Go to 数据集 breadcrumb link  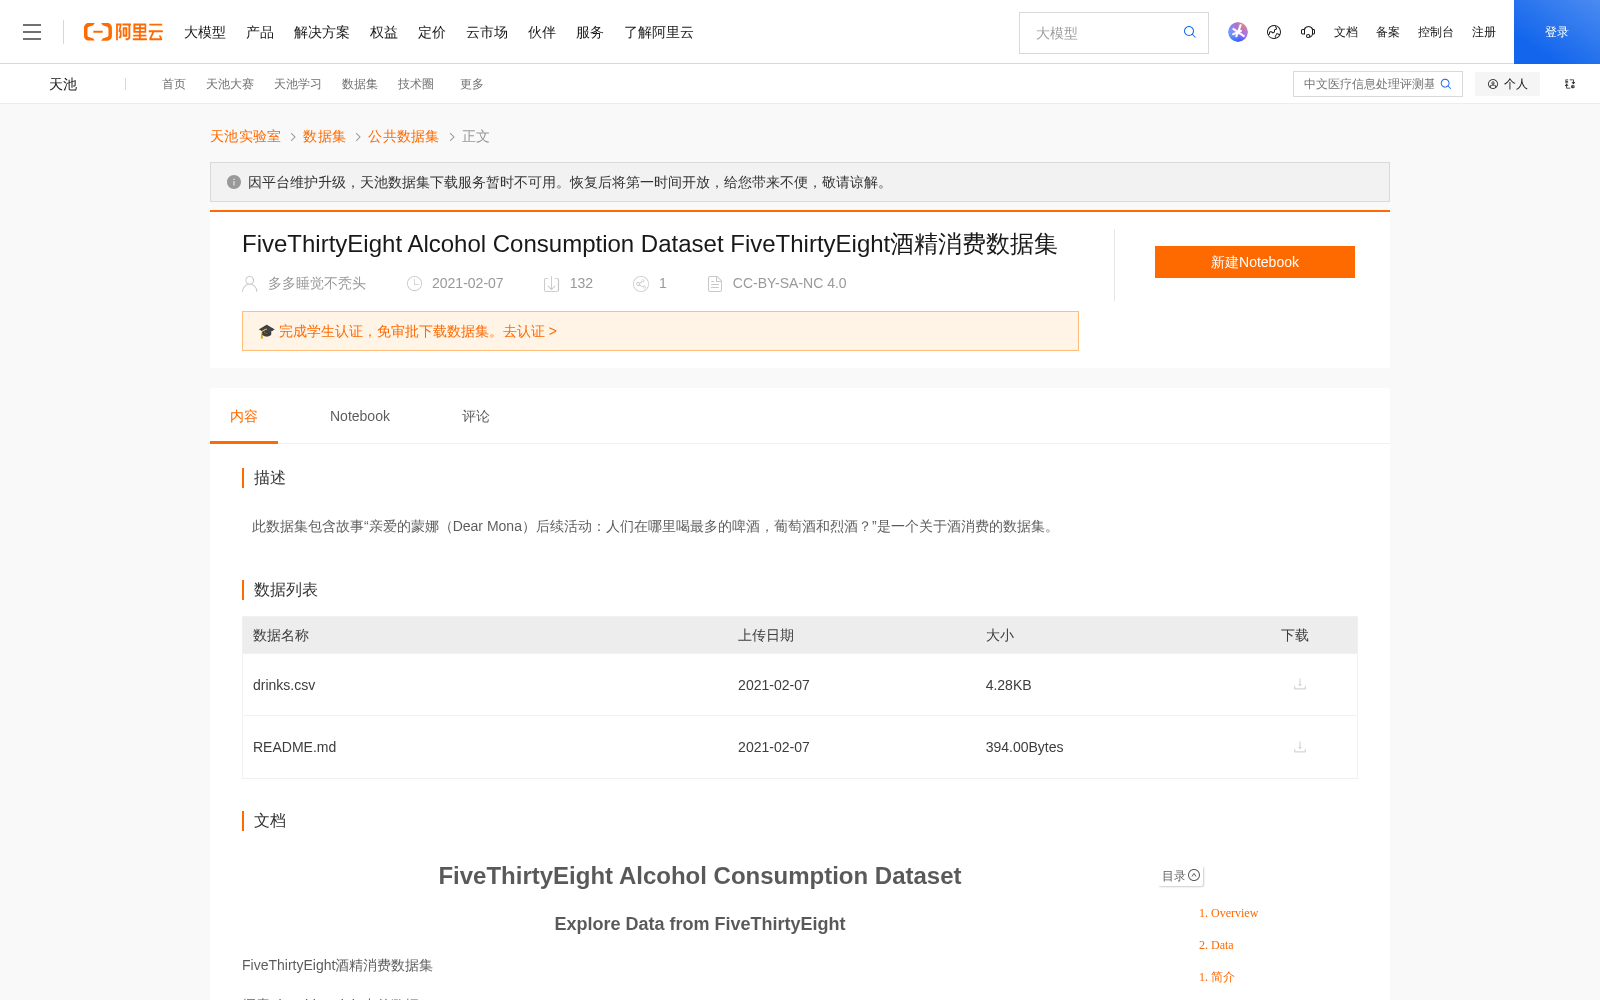tap(324, 136)
